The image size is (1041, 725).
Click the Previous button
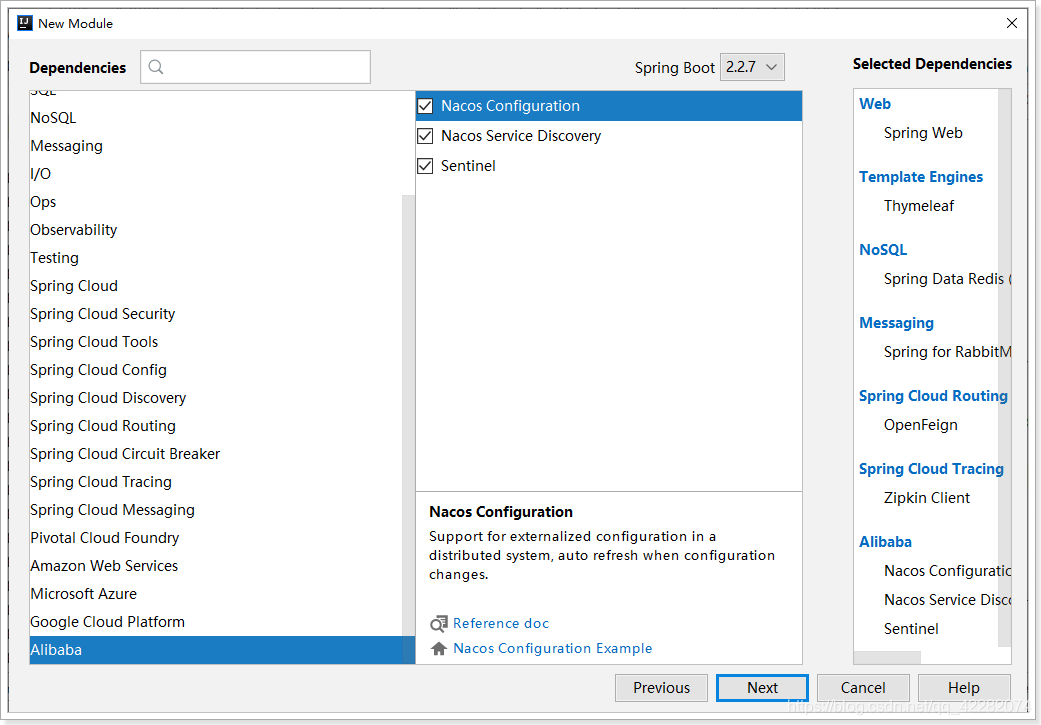[661, 688]
